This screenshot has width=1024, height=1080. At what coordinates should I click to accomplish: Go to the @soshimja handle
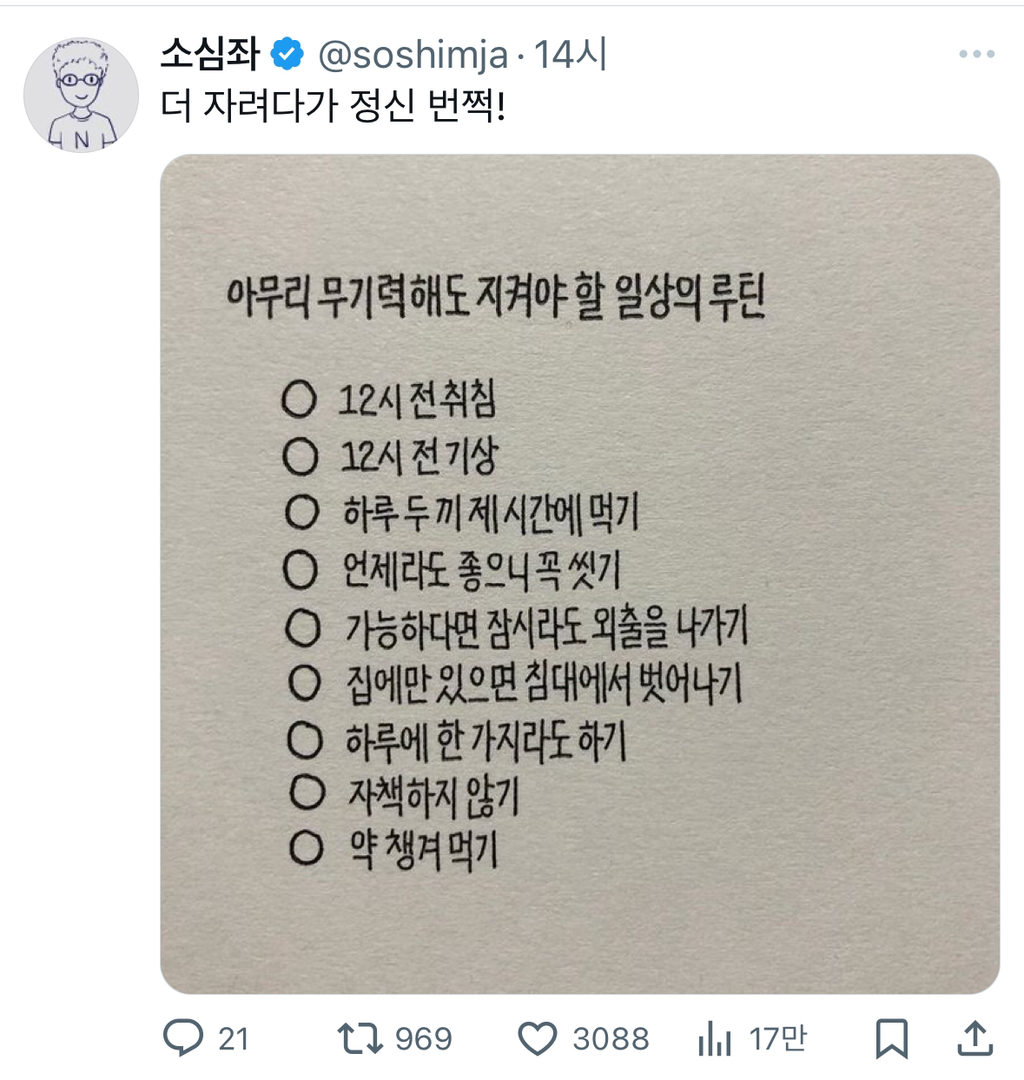click(412, 55)
